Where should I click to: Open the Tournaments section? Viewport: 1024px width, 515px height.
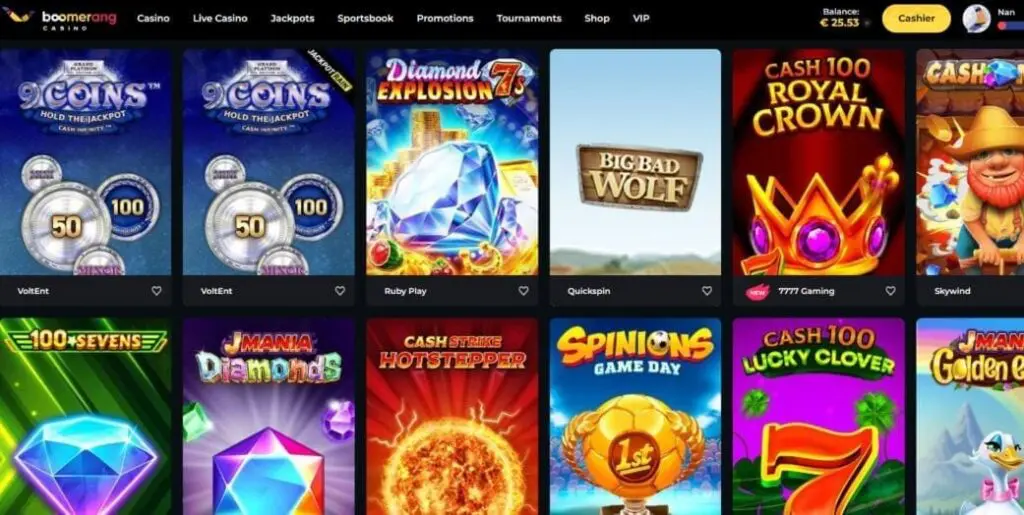(529, 18)
